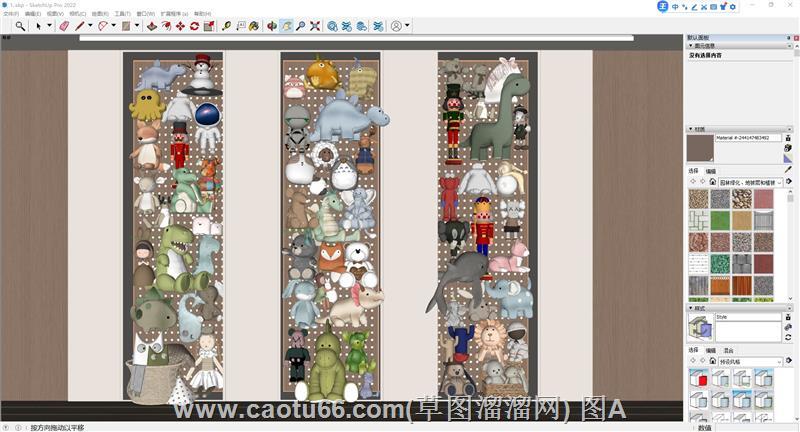This screenshot has width=800, height=432.
Task: Open the user account dropdown arrow
Action: point(407,26)
